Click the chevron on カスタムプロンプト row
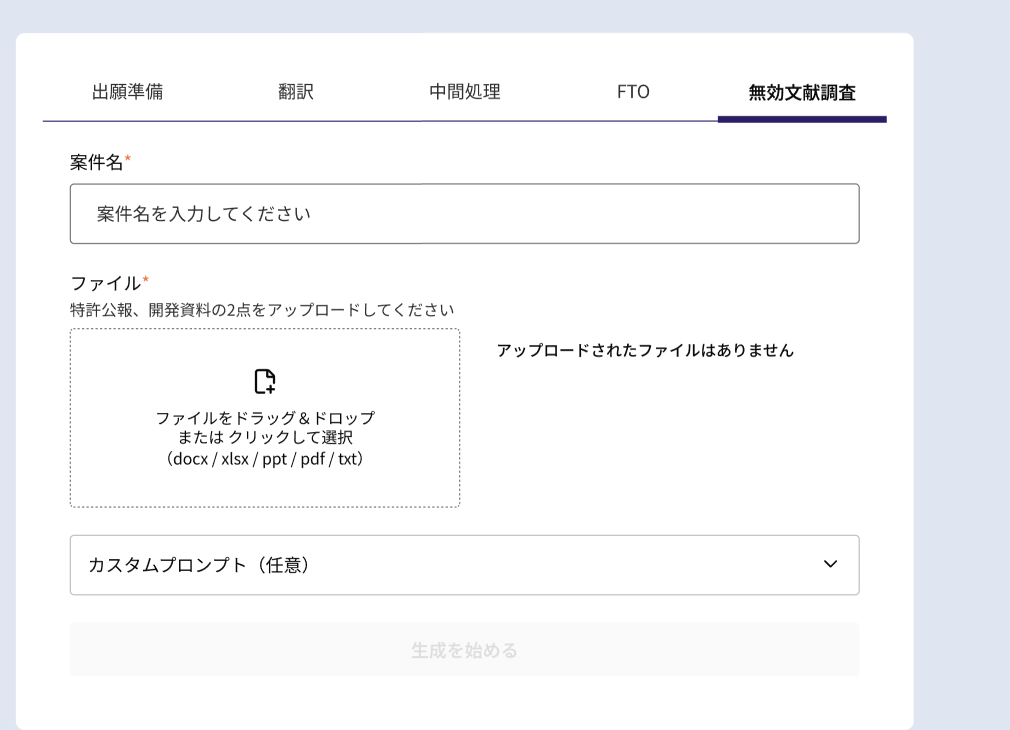The image size is (1010, 730). click(830, 564)
